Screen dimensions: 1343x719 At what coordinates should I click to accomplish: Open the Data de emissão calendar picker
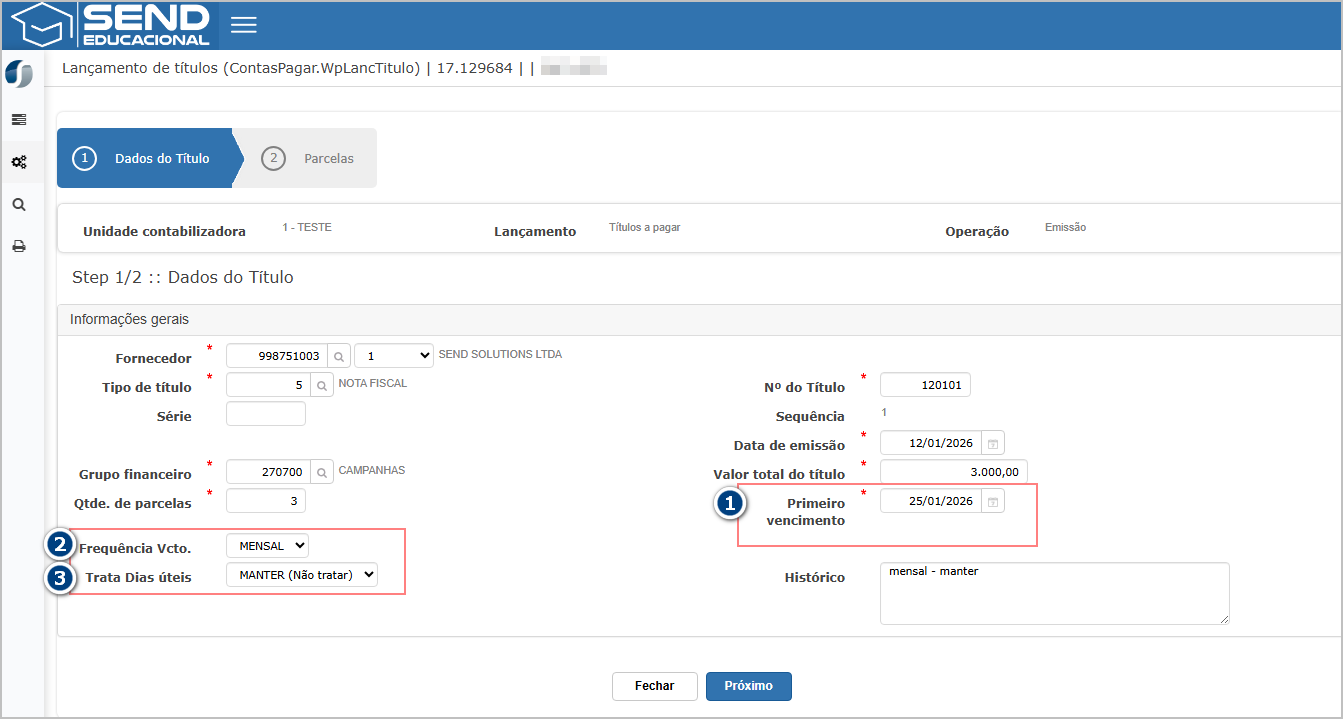tap(993, 443)
